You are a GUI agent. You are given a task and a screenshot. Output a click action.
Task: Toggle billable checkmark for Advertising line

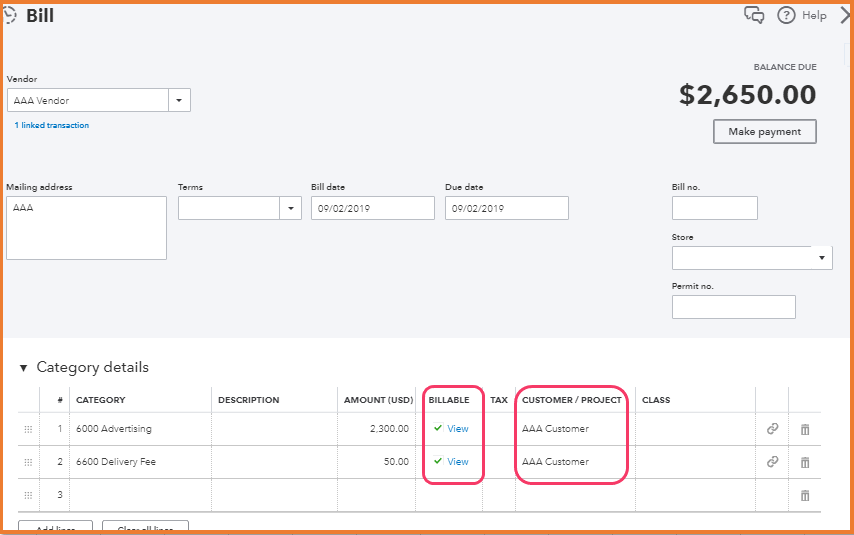point(438,429)
